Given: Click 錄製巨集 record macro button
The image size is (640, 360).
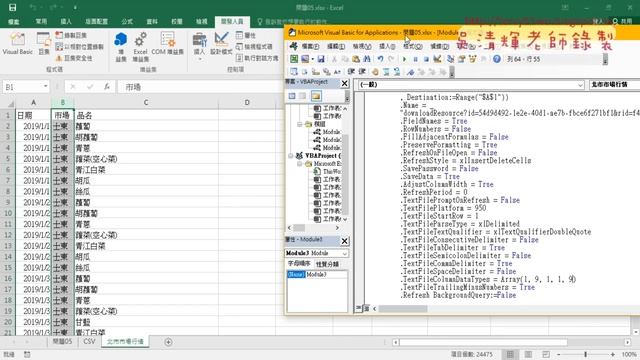Looking at the screenshot, I should click(71, 35).
